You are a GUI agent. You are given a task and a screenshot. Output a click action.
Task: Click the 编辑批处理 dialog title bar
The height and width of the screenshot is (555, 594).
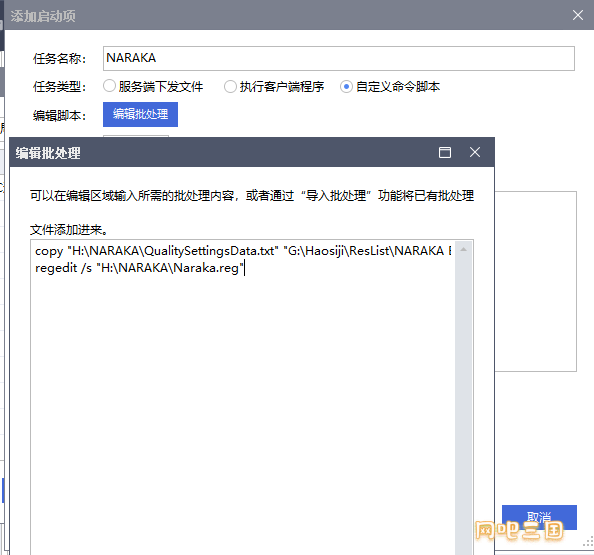coord(252,152)
